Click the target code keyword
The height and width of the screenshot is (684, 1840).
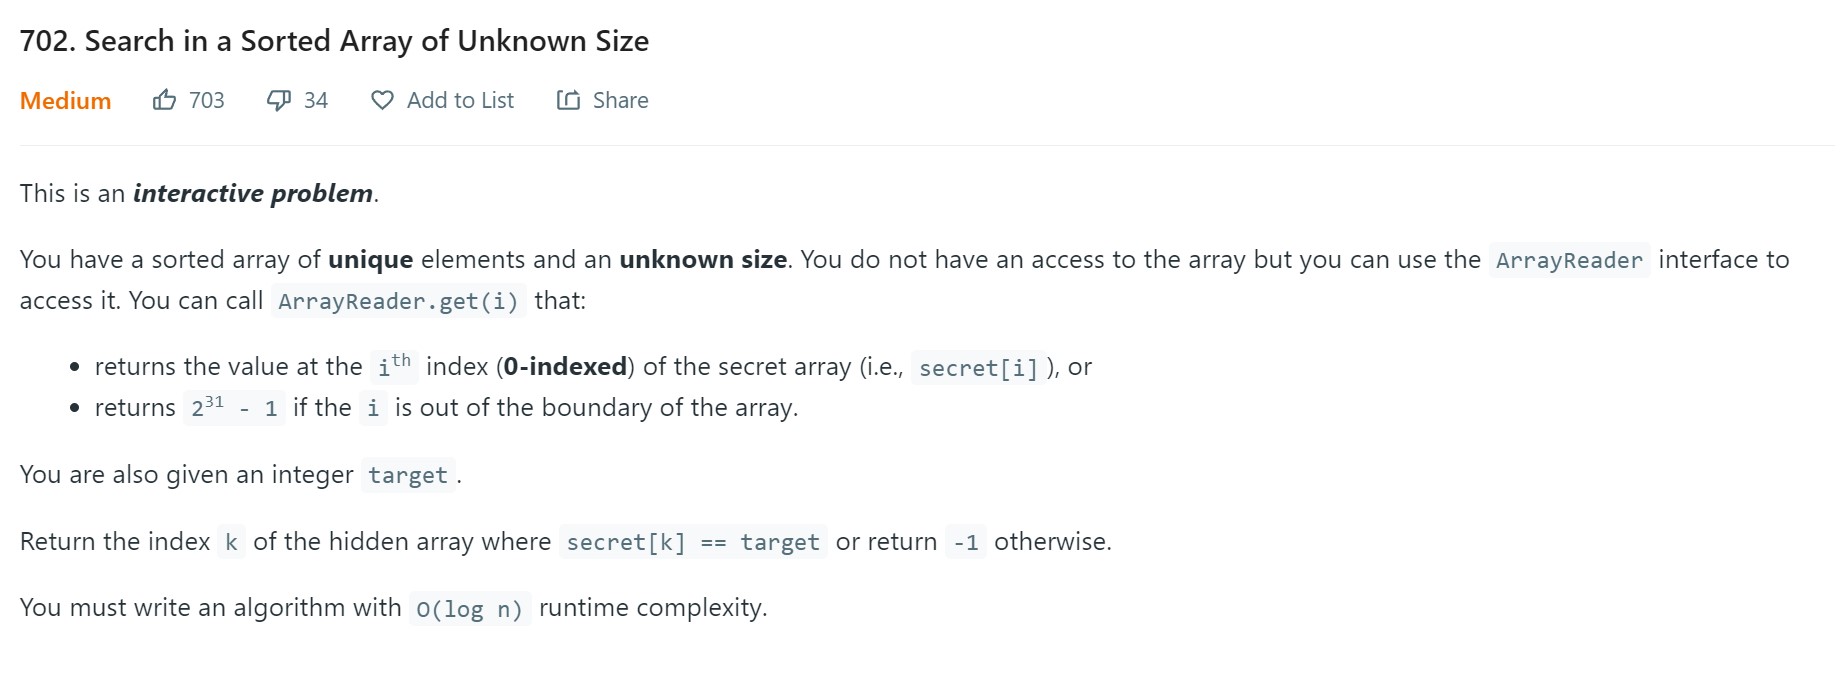408,475
